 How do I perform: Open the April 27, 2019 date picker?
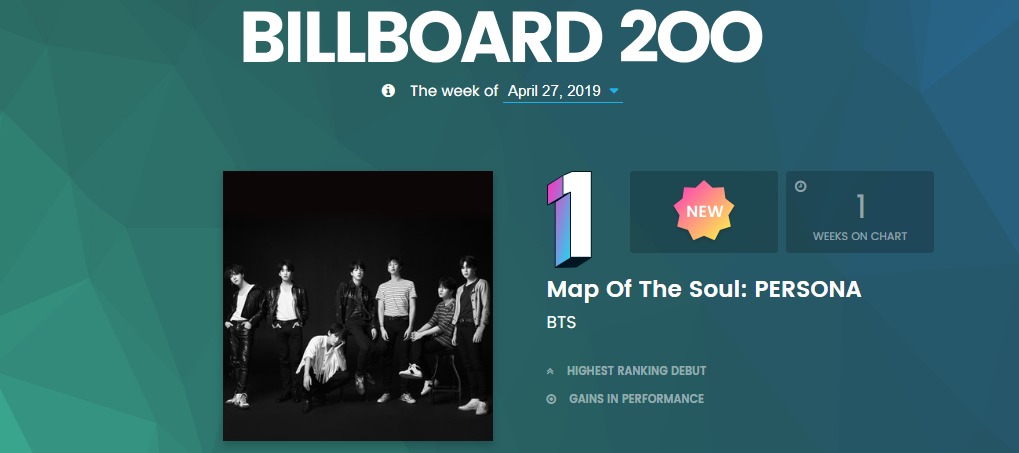(563, 92)
